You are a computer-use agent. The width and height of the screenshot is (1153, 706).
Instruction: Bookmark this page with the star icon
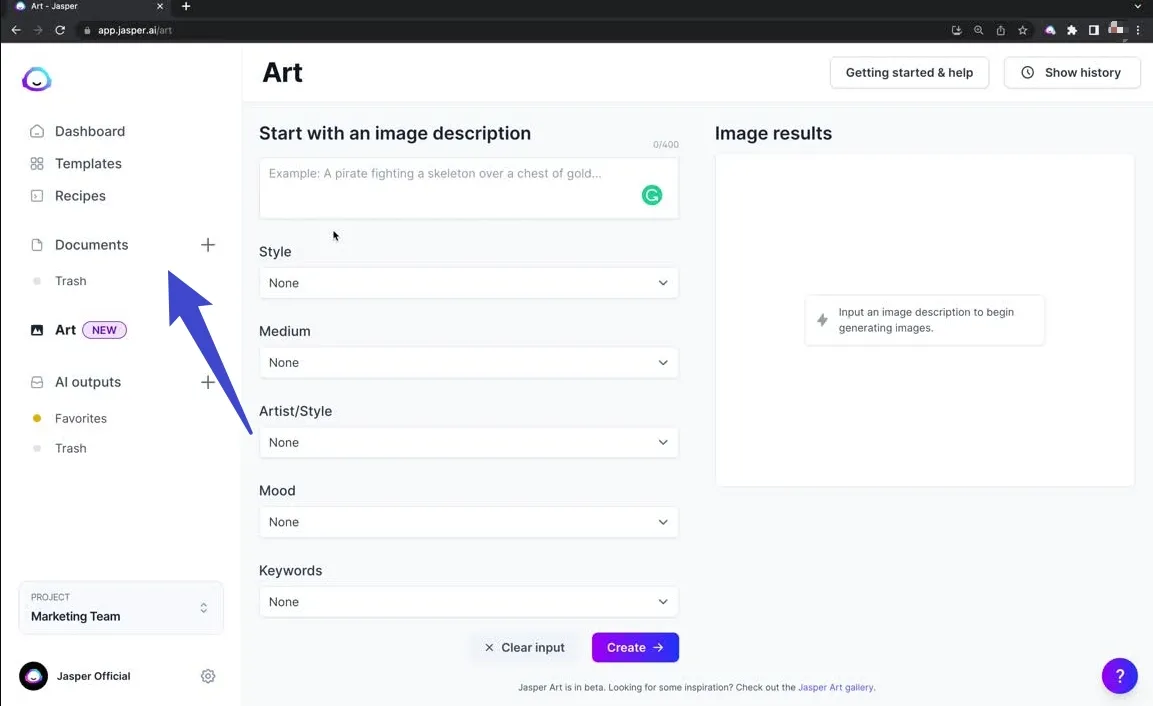coord(1022,30)
